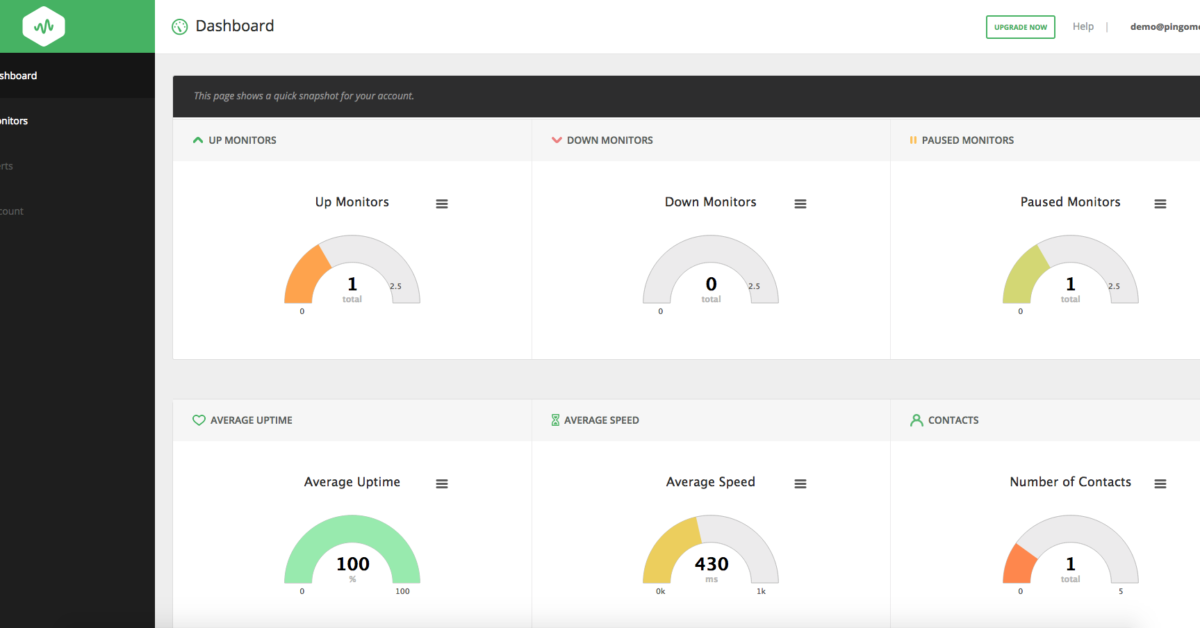Click the person icon beside CONTACTS
Viewport: 1200px width, 628px height.
[x=916, y=420]
